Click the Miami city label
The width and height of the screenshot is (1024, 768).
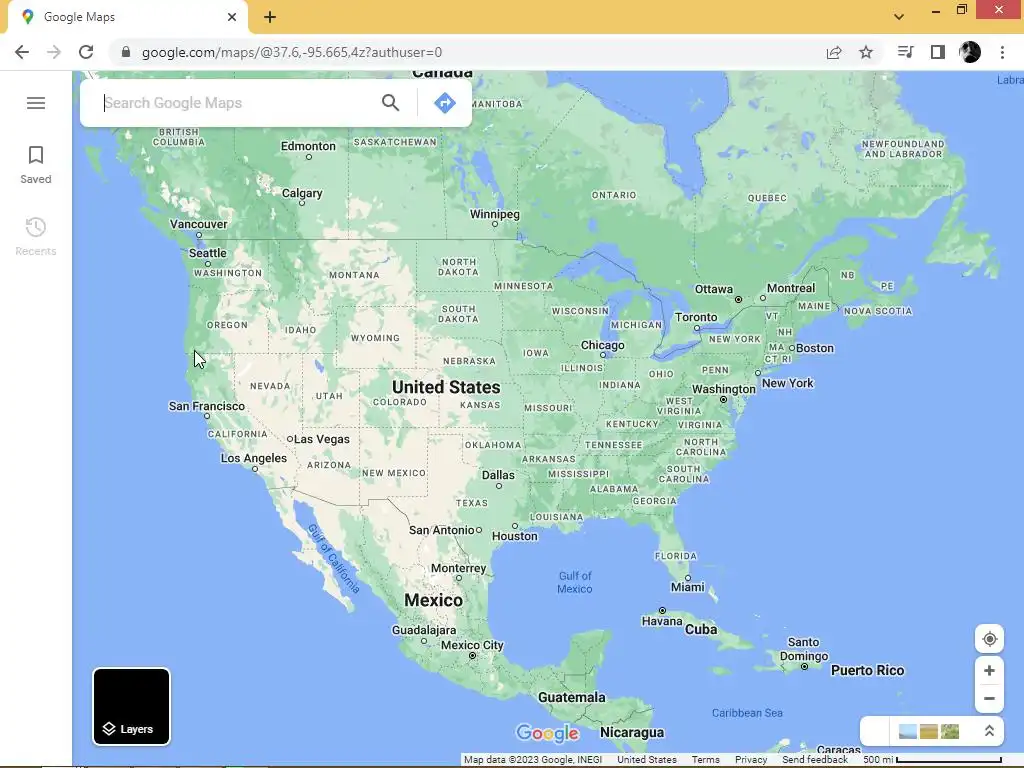pos(688,587)
